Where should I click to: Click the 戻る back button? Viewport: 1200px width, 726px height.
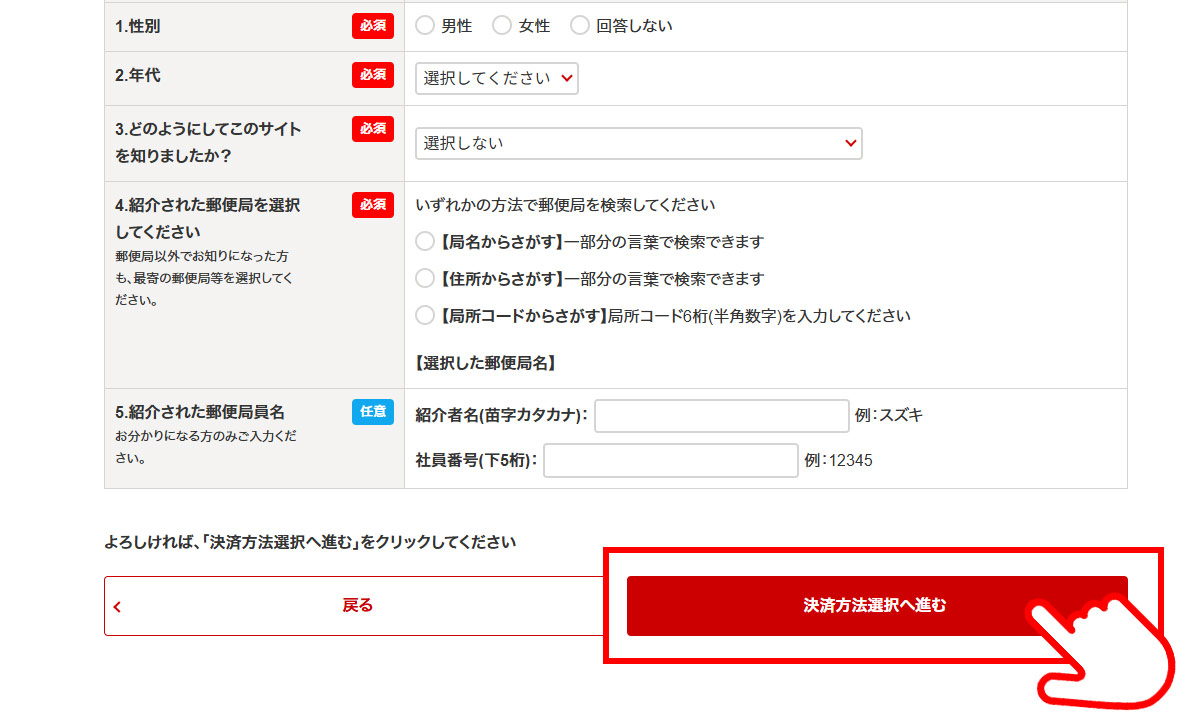coord(357,605)
